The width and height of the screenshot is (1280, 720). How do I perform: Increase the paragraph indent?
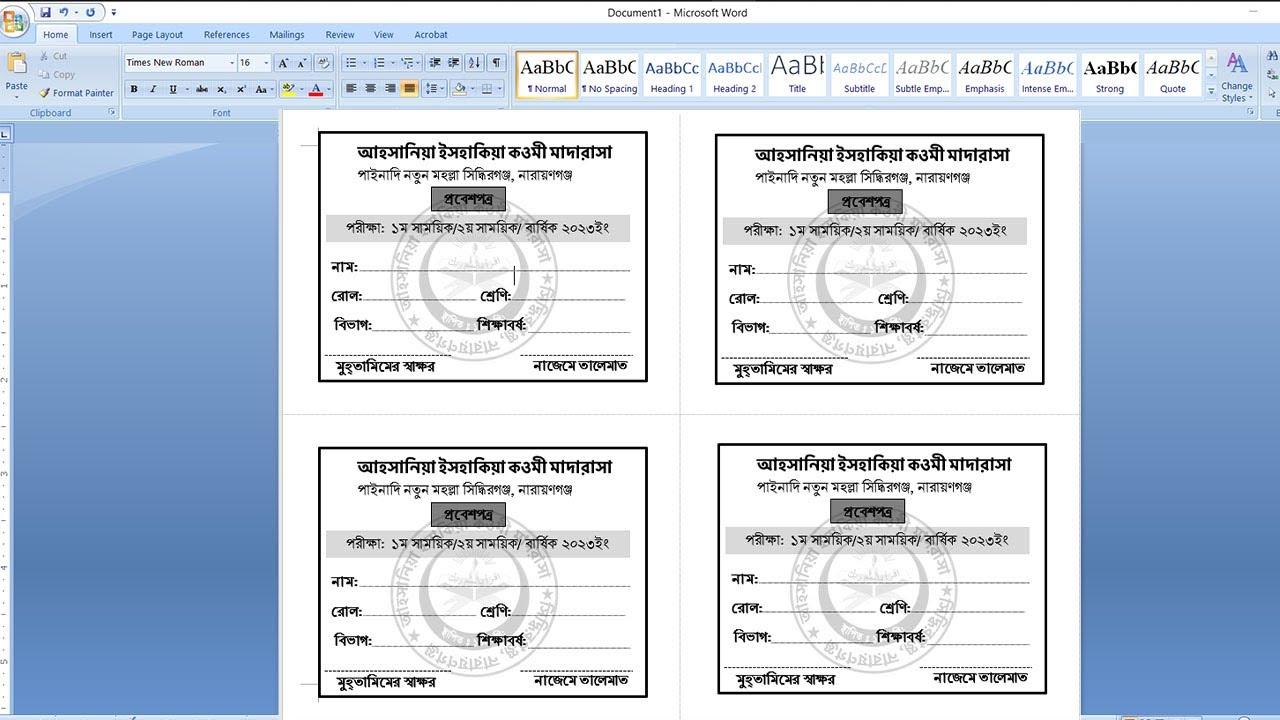pyautogui.click(x=453, y=63)
